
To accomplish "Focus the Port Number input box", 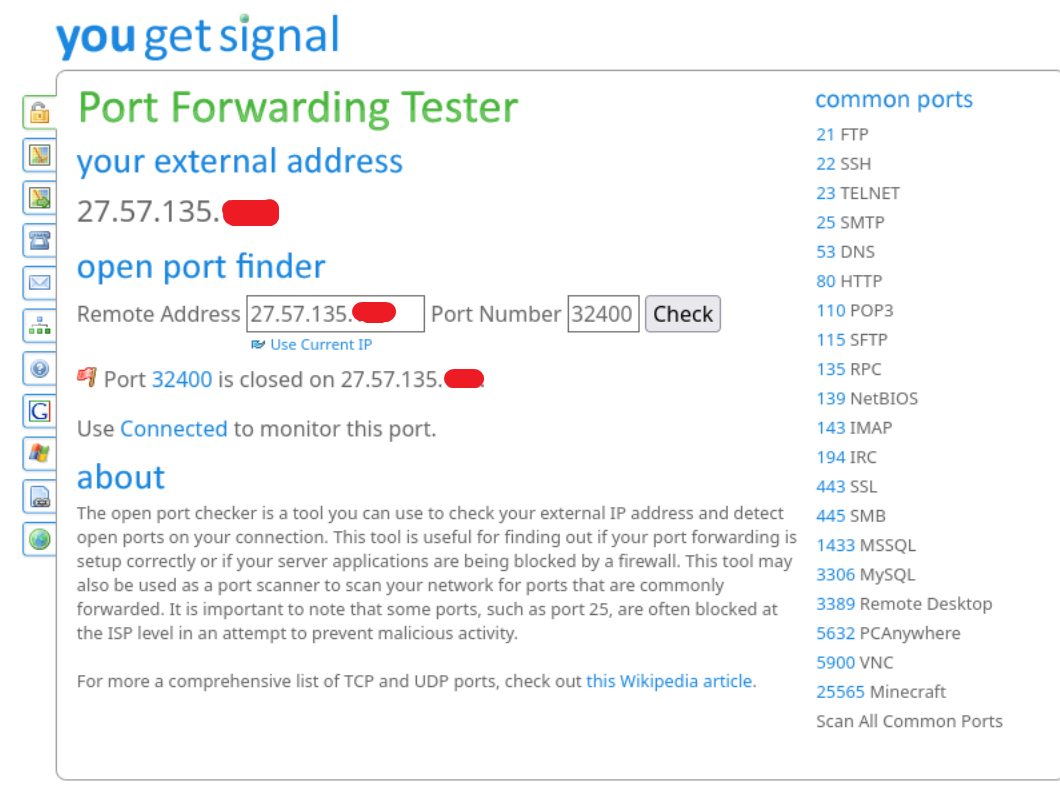I will point(602,314).
